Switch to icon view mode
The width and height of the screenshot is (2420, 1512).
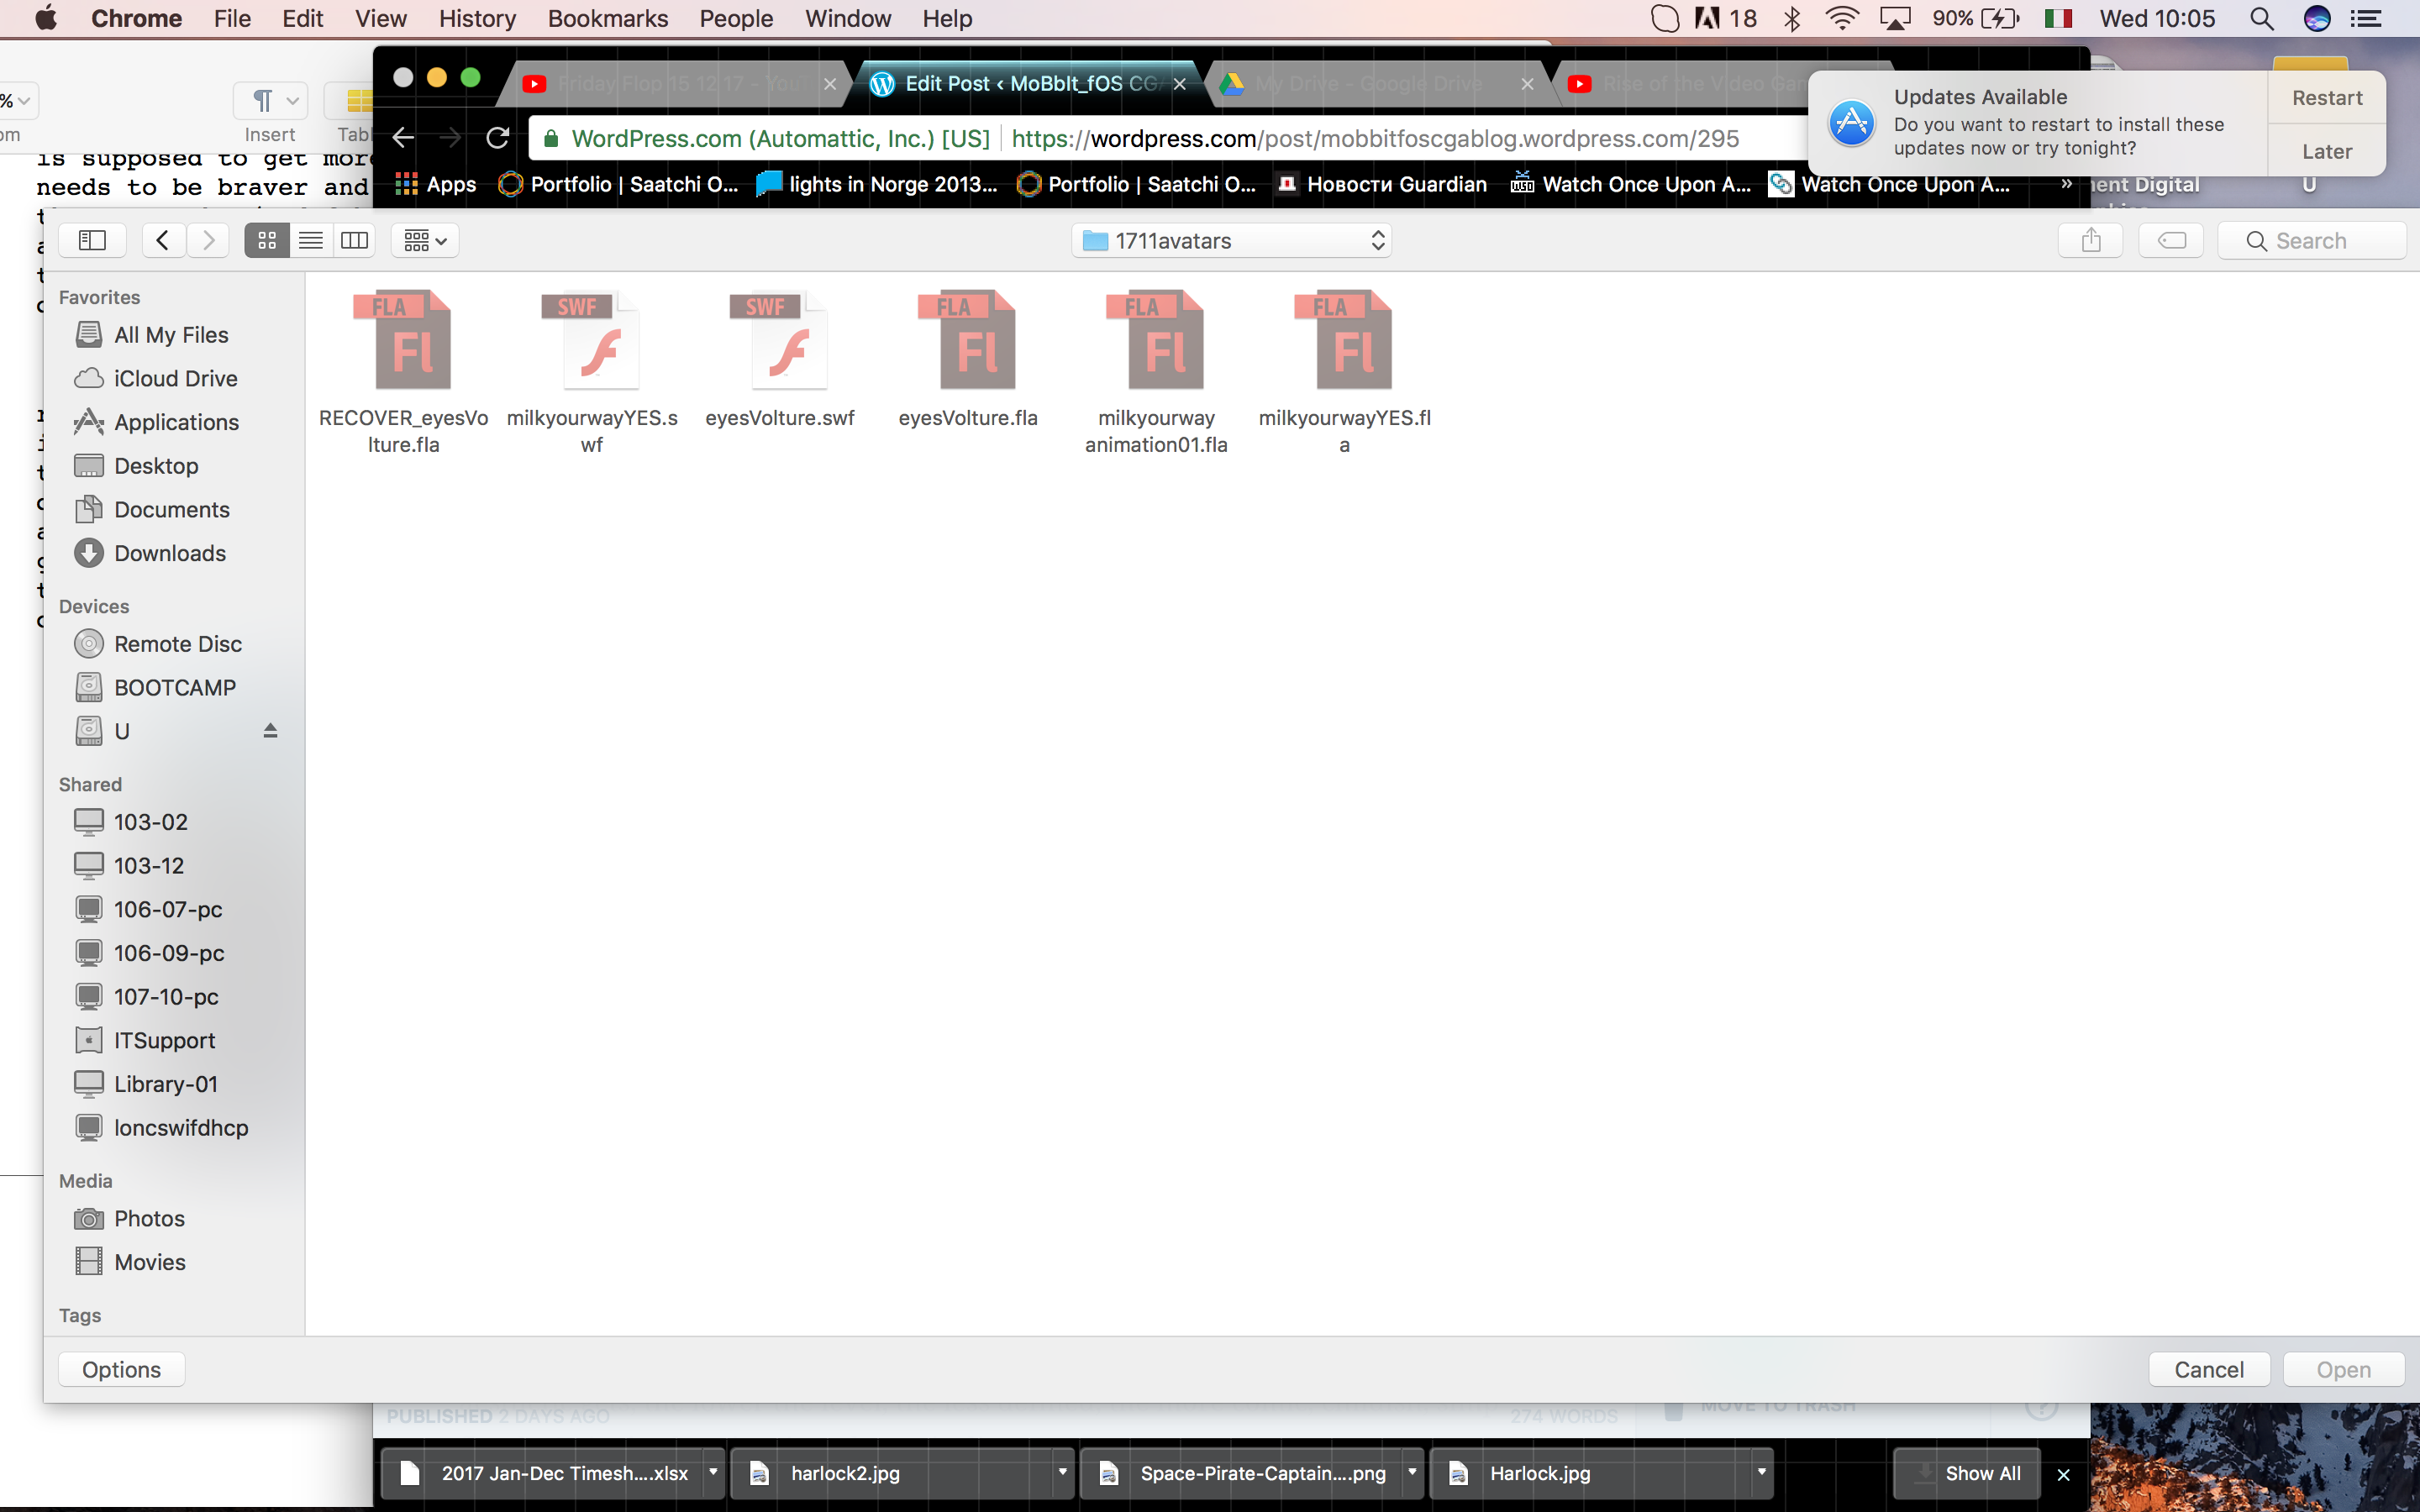[267, 240]
